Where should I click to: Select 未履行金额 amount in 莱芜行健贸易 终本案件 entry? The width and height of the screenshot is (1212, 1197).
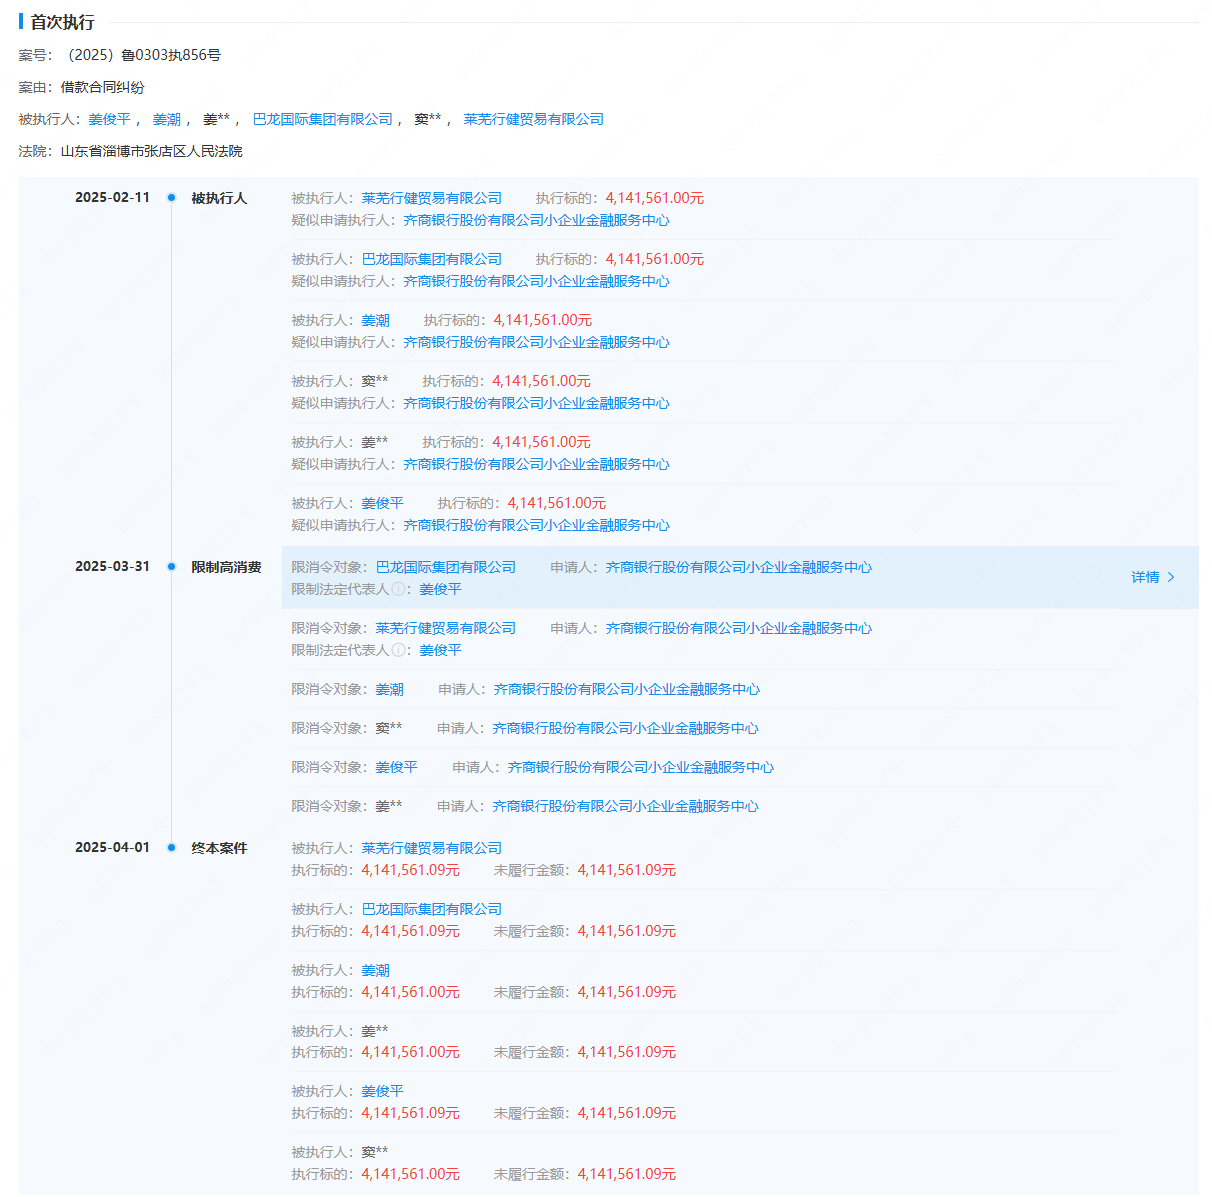tap(627, 871)
